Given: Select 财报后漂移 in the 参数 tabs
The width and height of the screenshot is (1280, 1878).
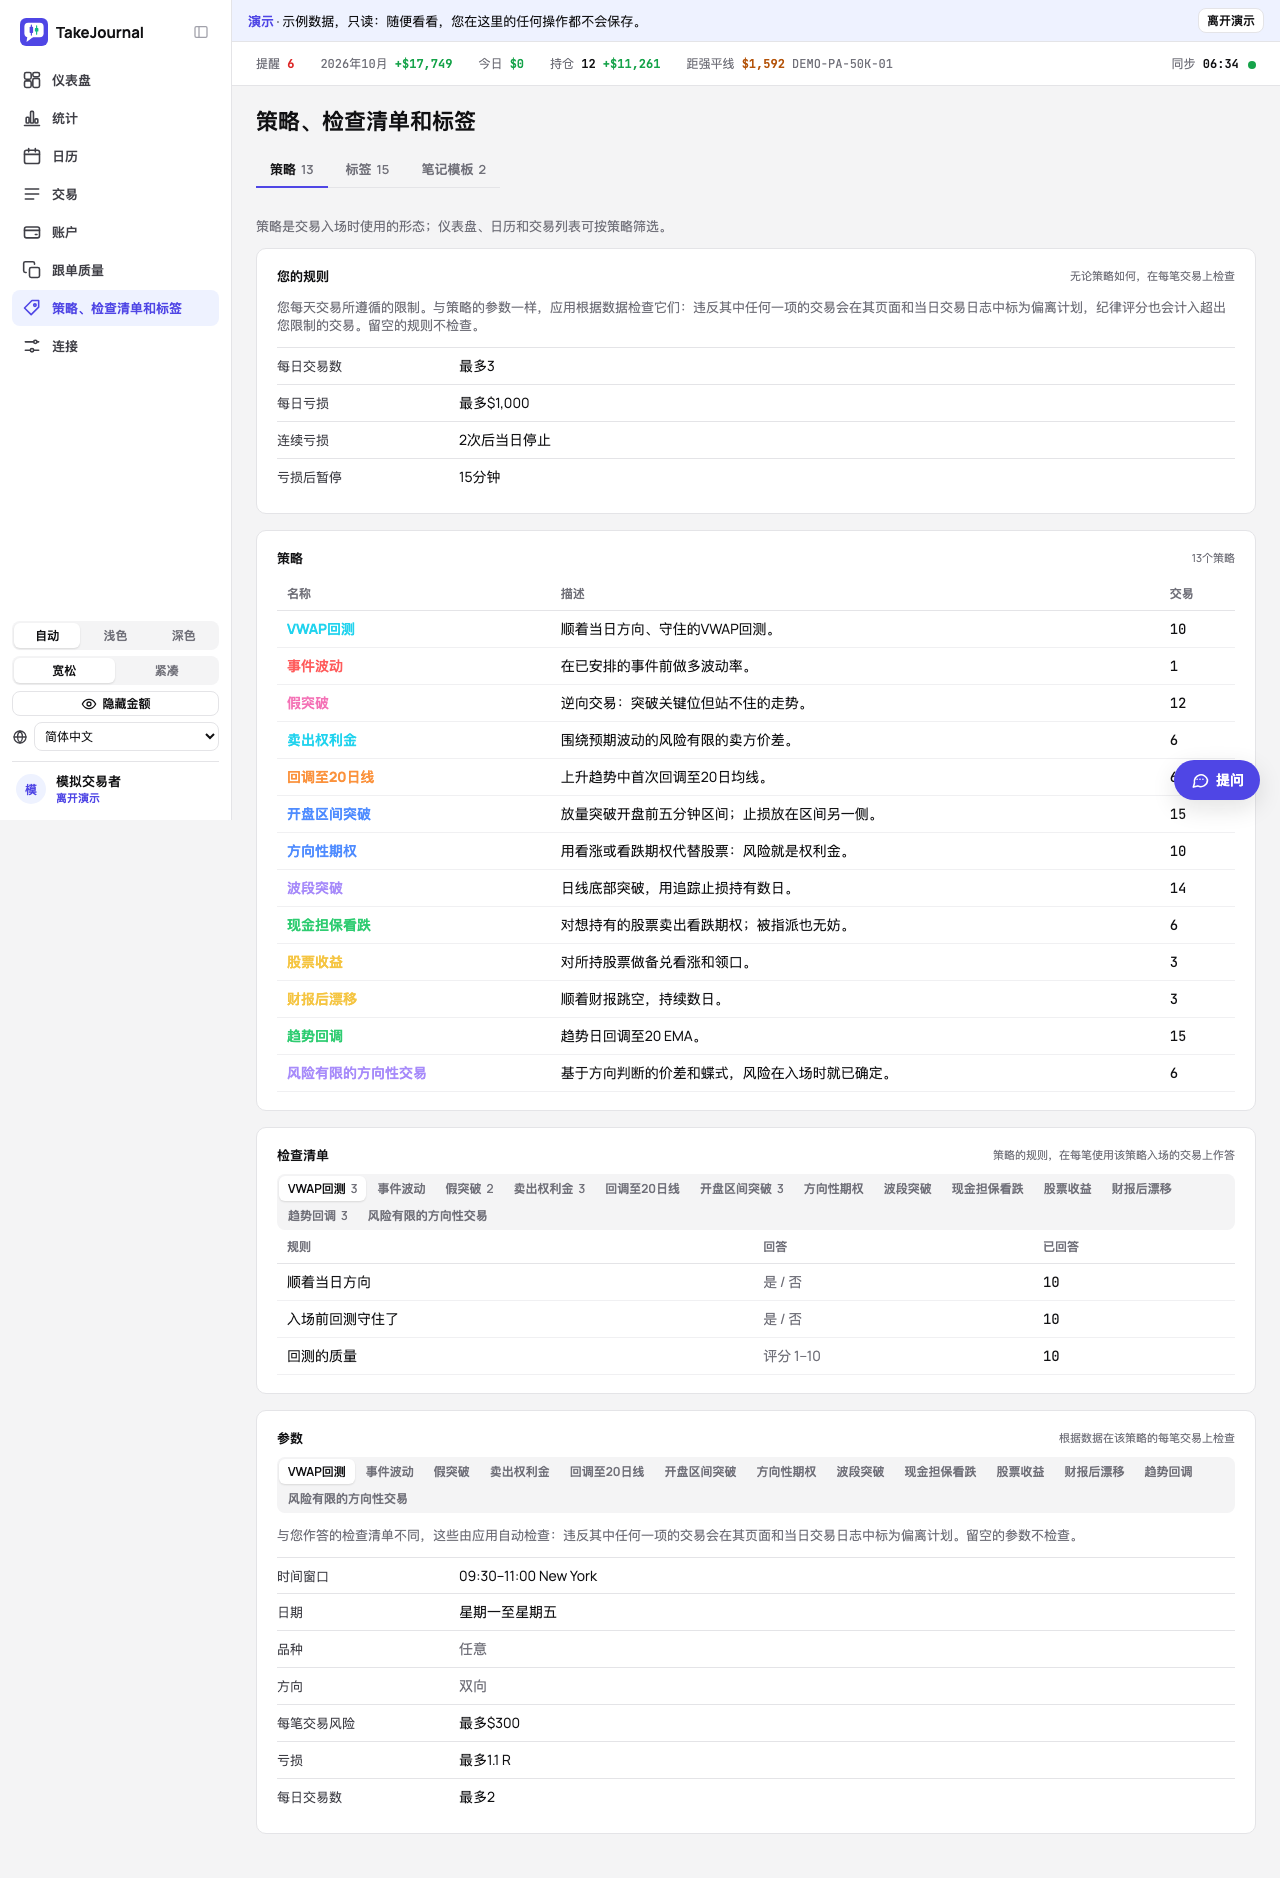Looking at the screenshot, I should coord(1094,1472).
